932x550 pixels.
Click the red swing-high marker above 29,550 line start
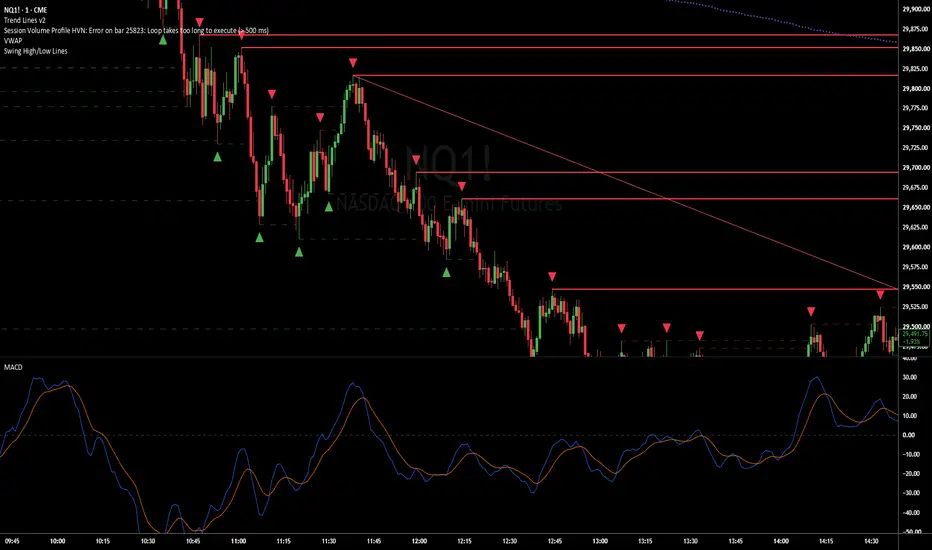point(552,276)
